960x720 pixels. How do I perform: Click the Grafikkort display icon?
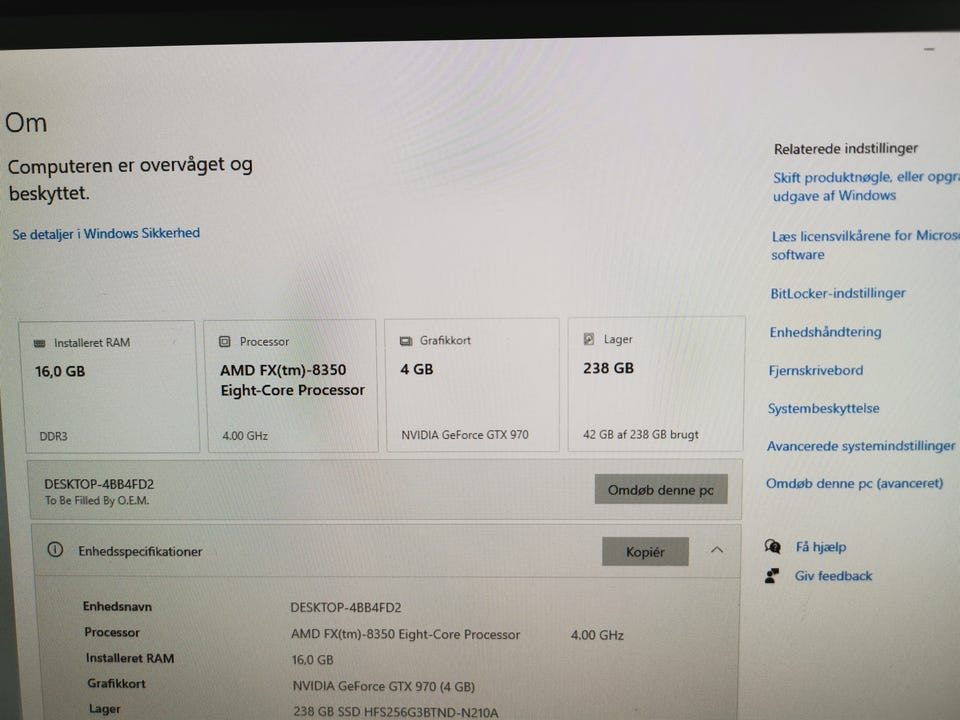coord(405,341)
